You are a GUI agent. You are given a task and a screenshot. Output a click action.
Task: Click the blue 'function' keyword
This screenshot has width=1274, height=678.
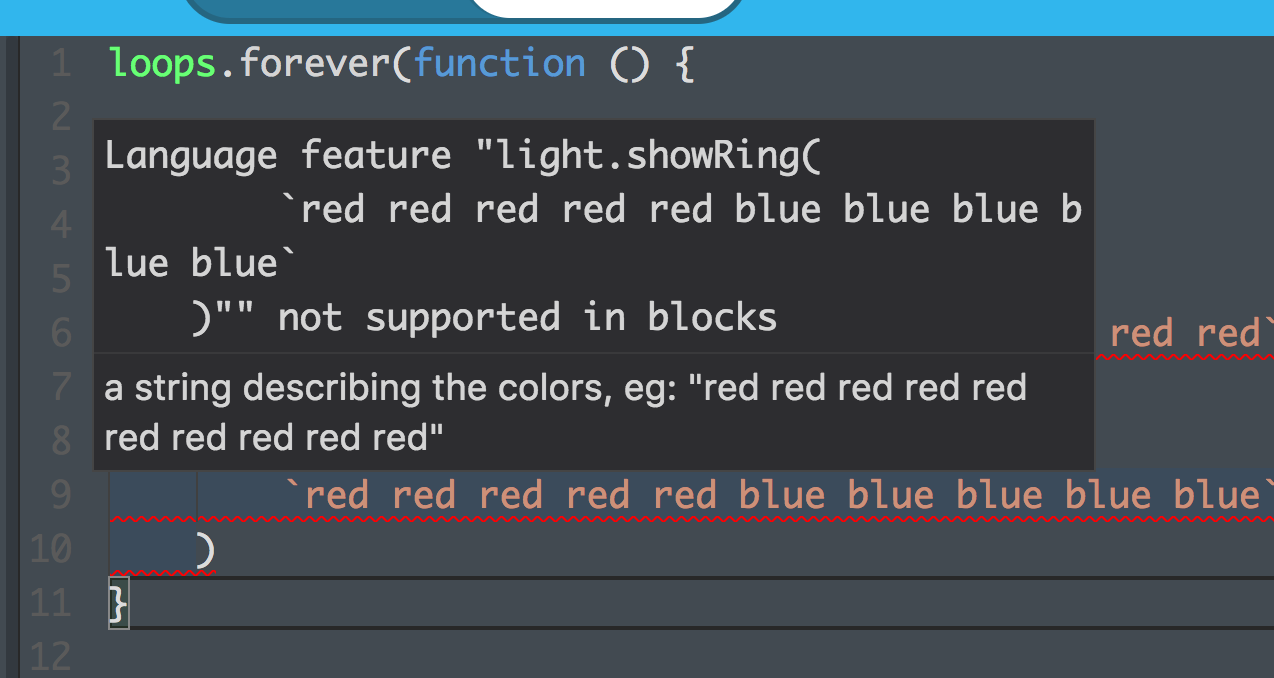500,62
